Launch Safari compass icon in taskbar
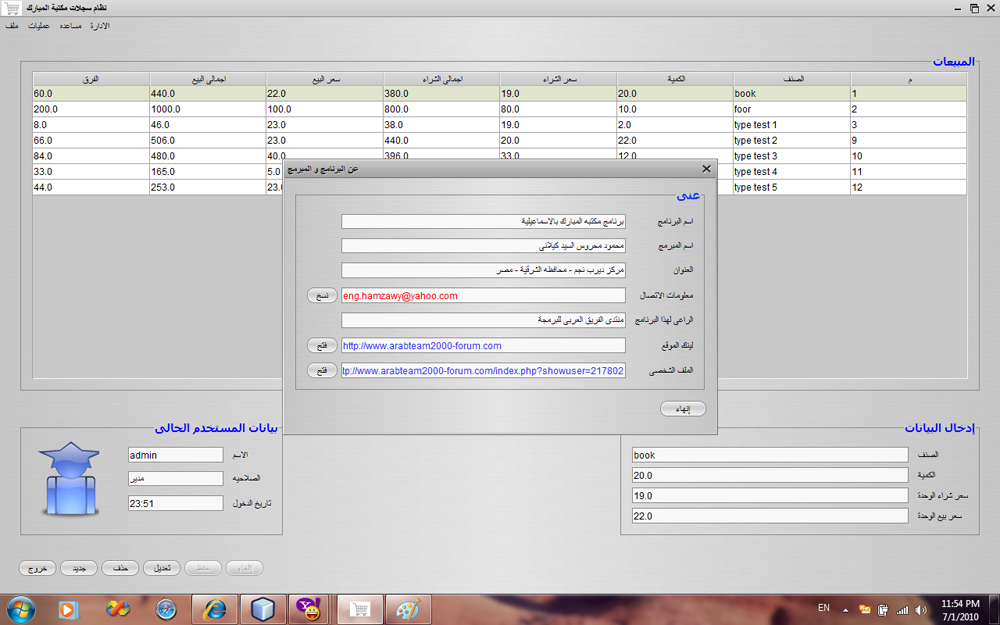Screen dimensions: 1000x625 click(x=166, y=610)
